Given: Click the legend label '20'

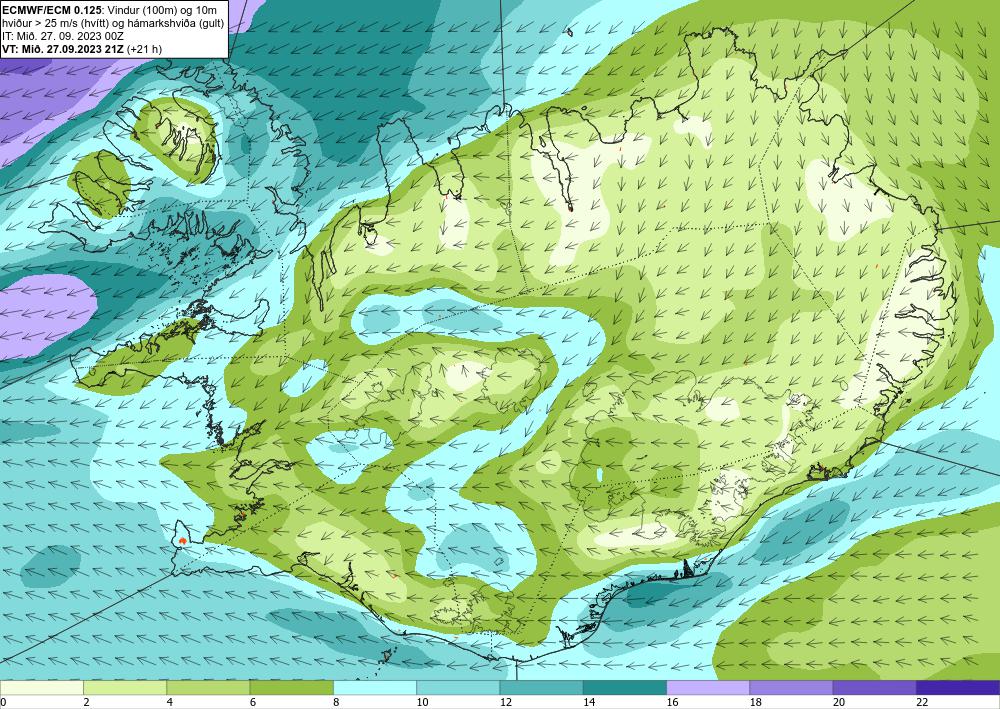Looking at the screenshot, I should (x=839, y=702).
